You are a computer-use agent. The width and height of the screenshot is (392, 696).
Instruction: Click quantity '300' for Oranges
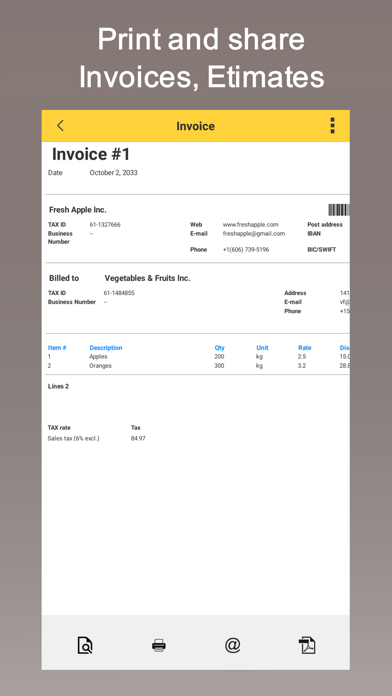[219, 366]
